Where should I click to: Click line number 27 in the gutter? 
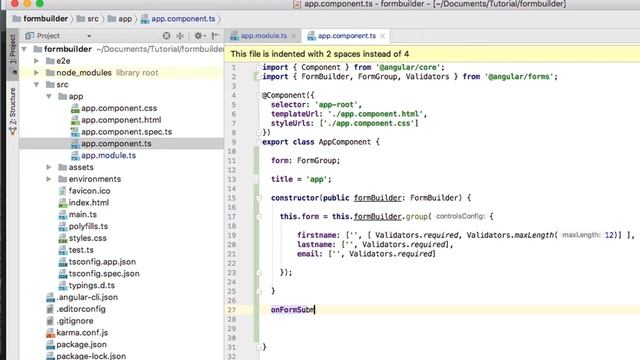[x=232, y=310]
